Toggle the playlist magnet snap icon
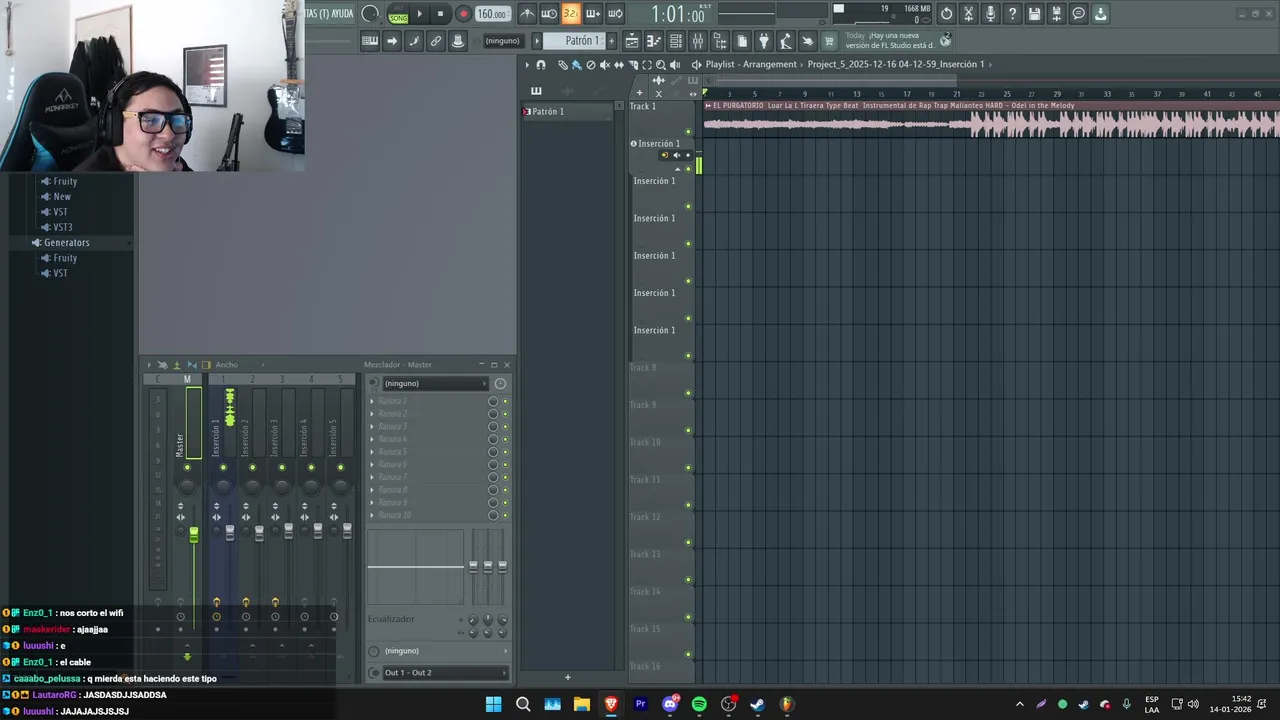 (x=541, y=65)
